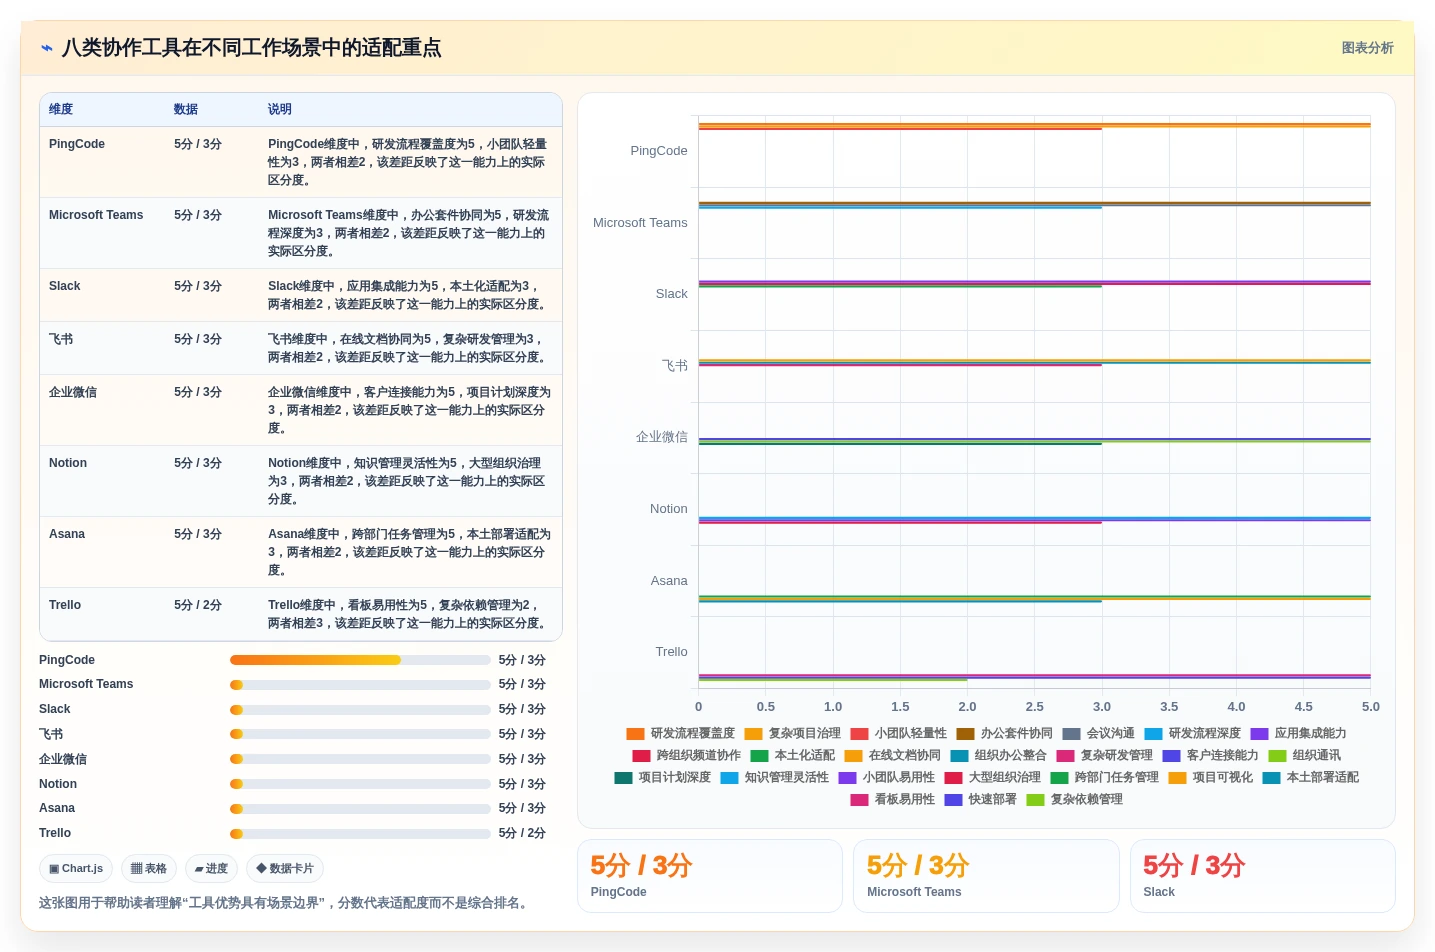Toggle 办公套件协同 legend item

[x=1004, y=734]
